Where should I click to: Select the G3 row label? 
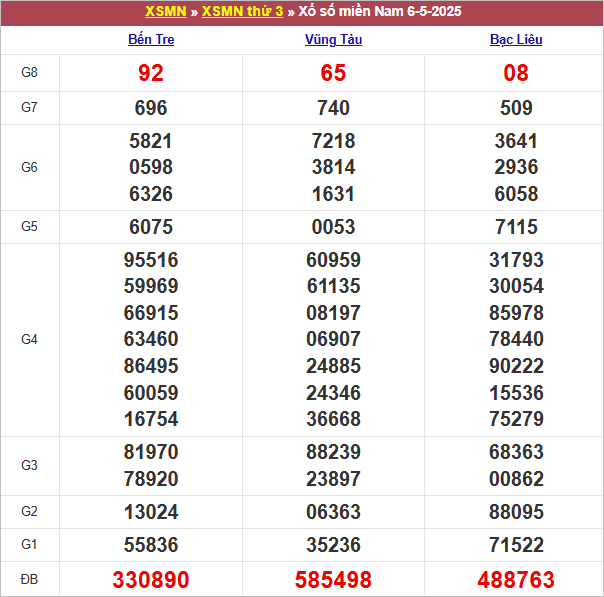29,465
